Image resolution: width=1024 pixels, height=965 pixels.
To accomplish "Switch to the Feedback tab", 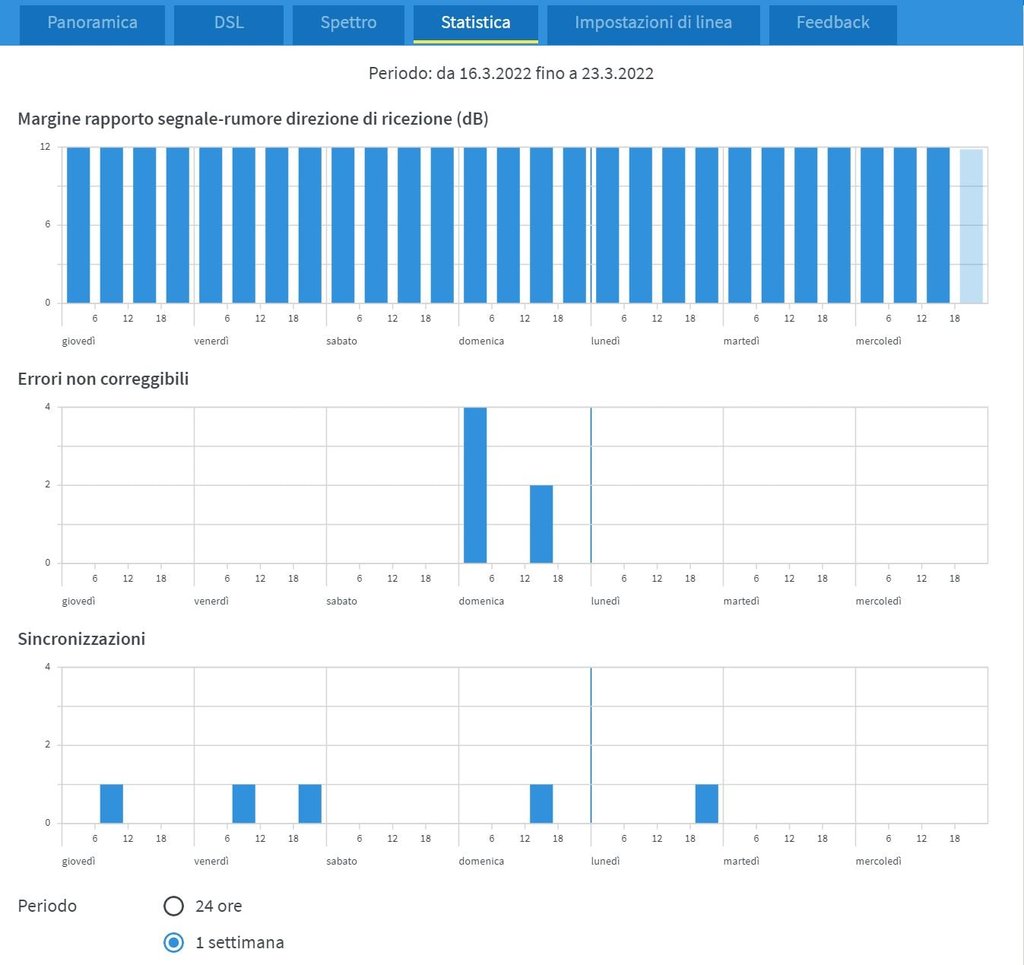I will tap(832, 23).
